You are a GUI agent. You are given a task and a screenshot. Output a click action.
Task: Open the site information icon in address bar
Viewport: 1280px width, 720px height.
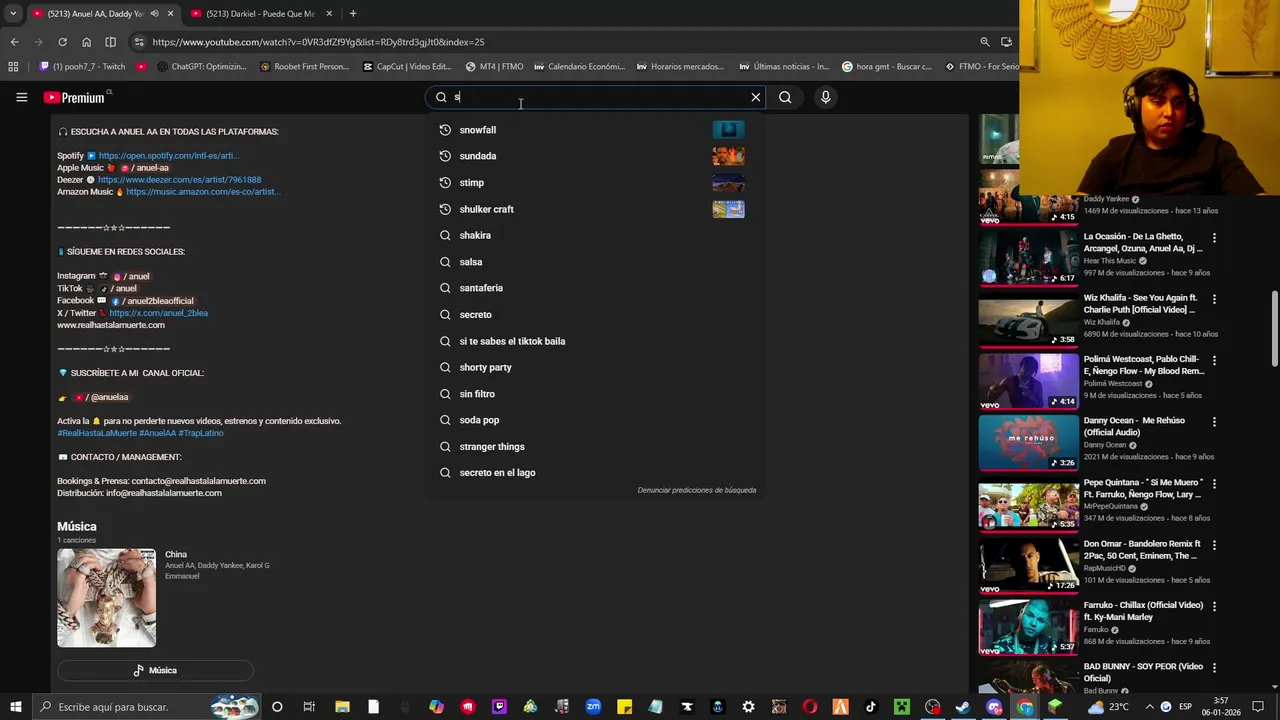coord(139,42)
